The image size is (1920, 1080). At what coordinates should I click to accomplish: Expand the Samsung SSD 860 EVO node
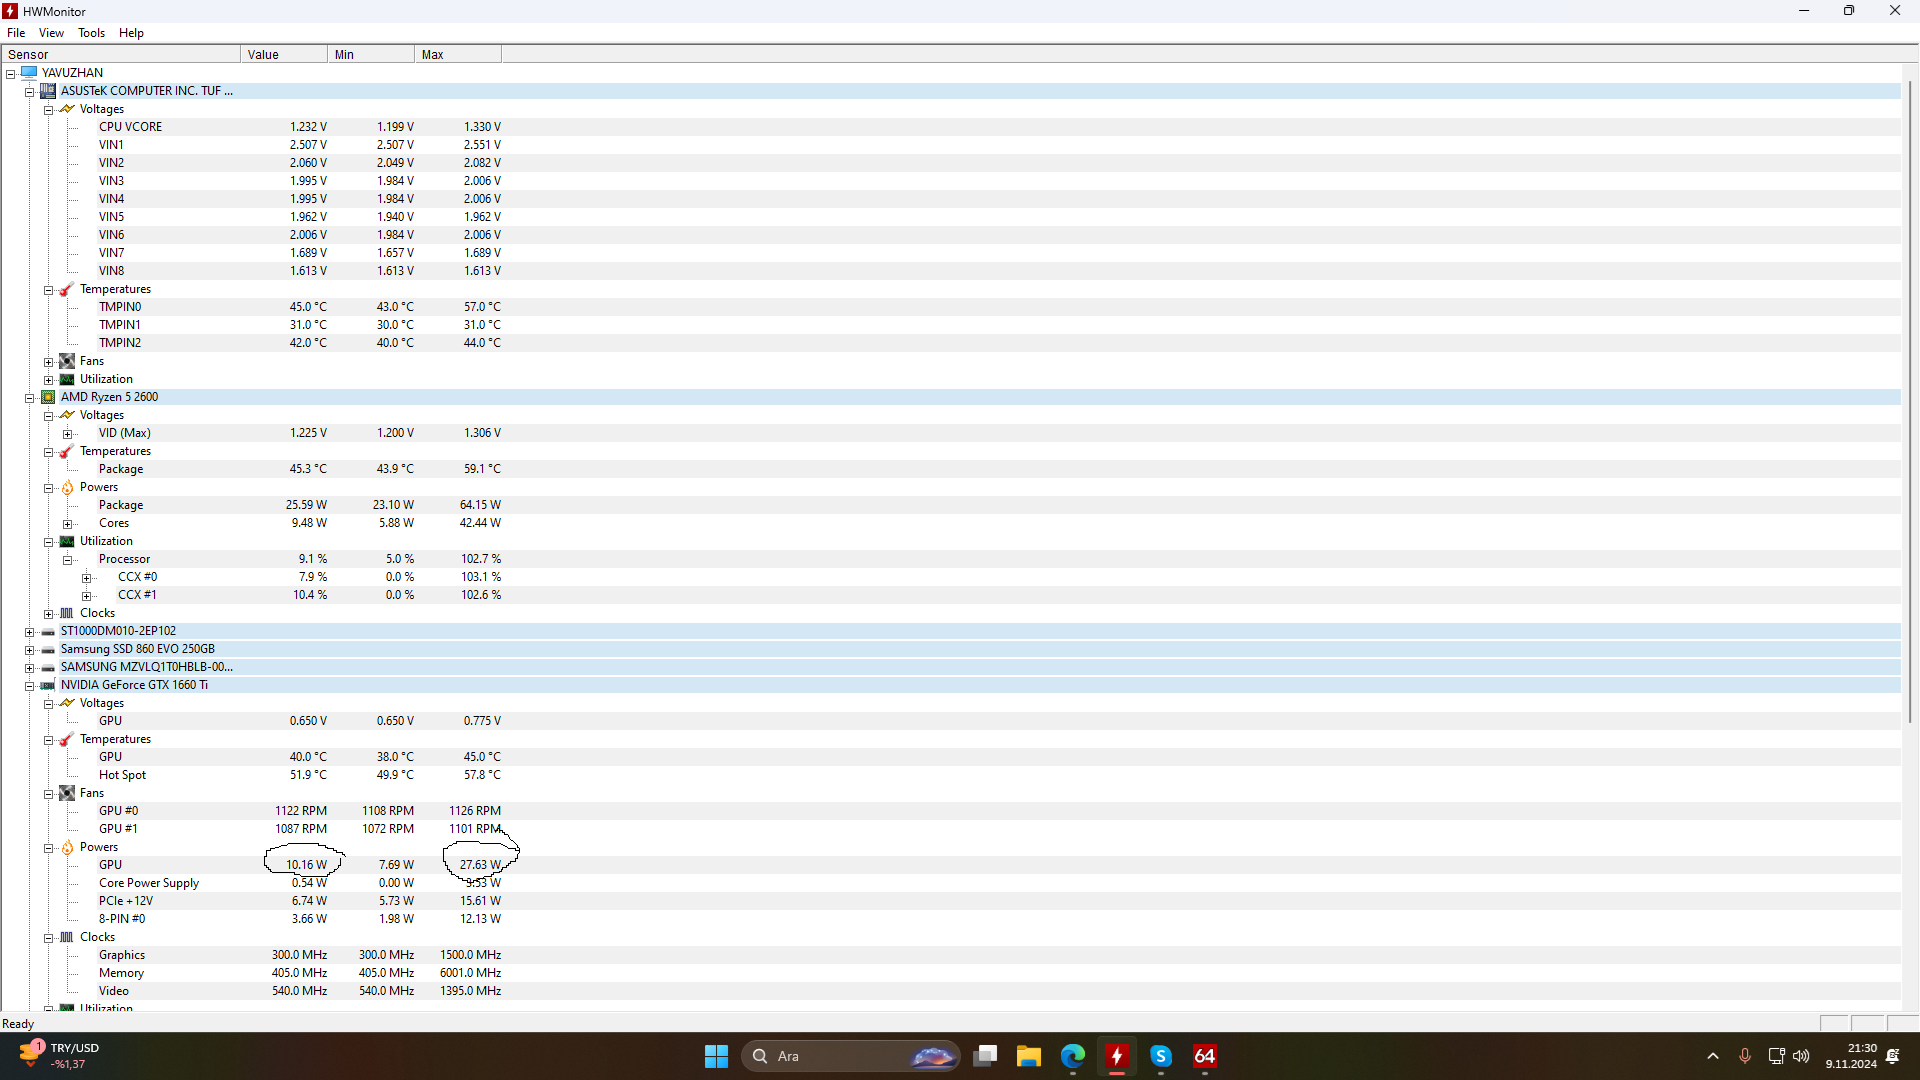point(30,649)
